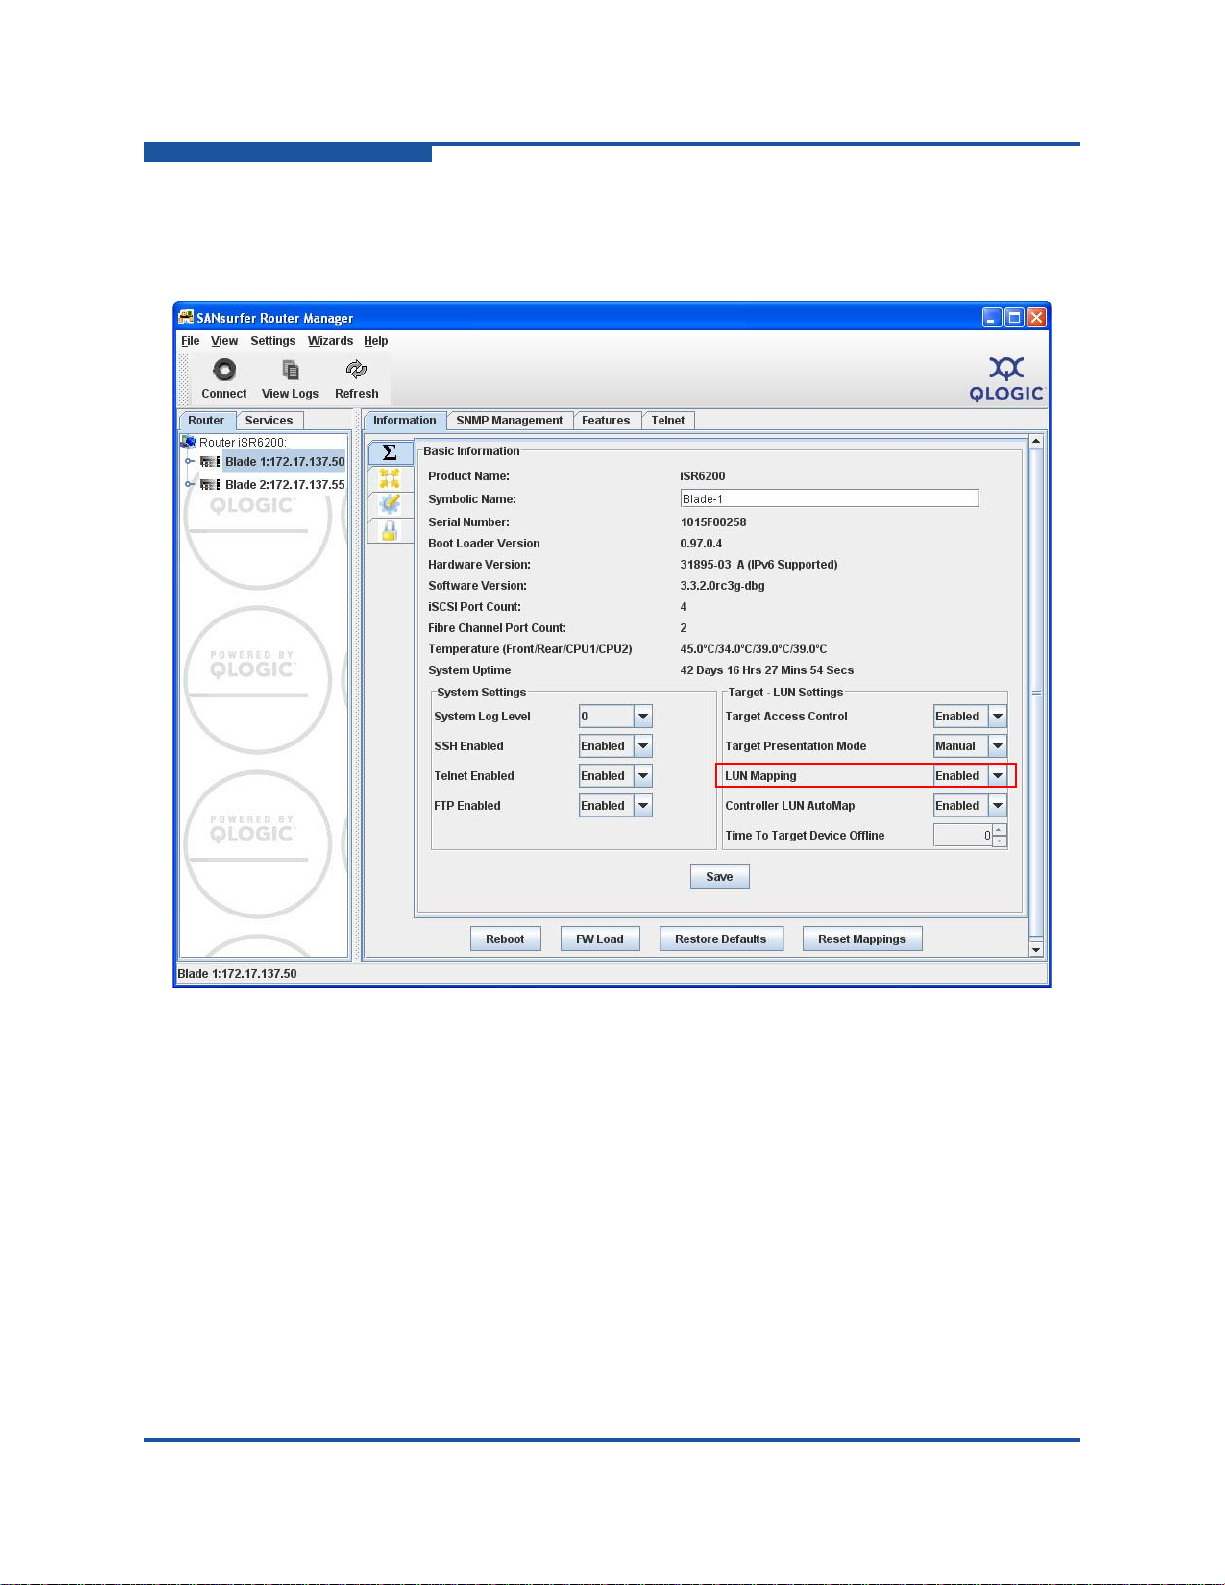
Task: Open the padlock side icon
Action: pos(390,531)
